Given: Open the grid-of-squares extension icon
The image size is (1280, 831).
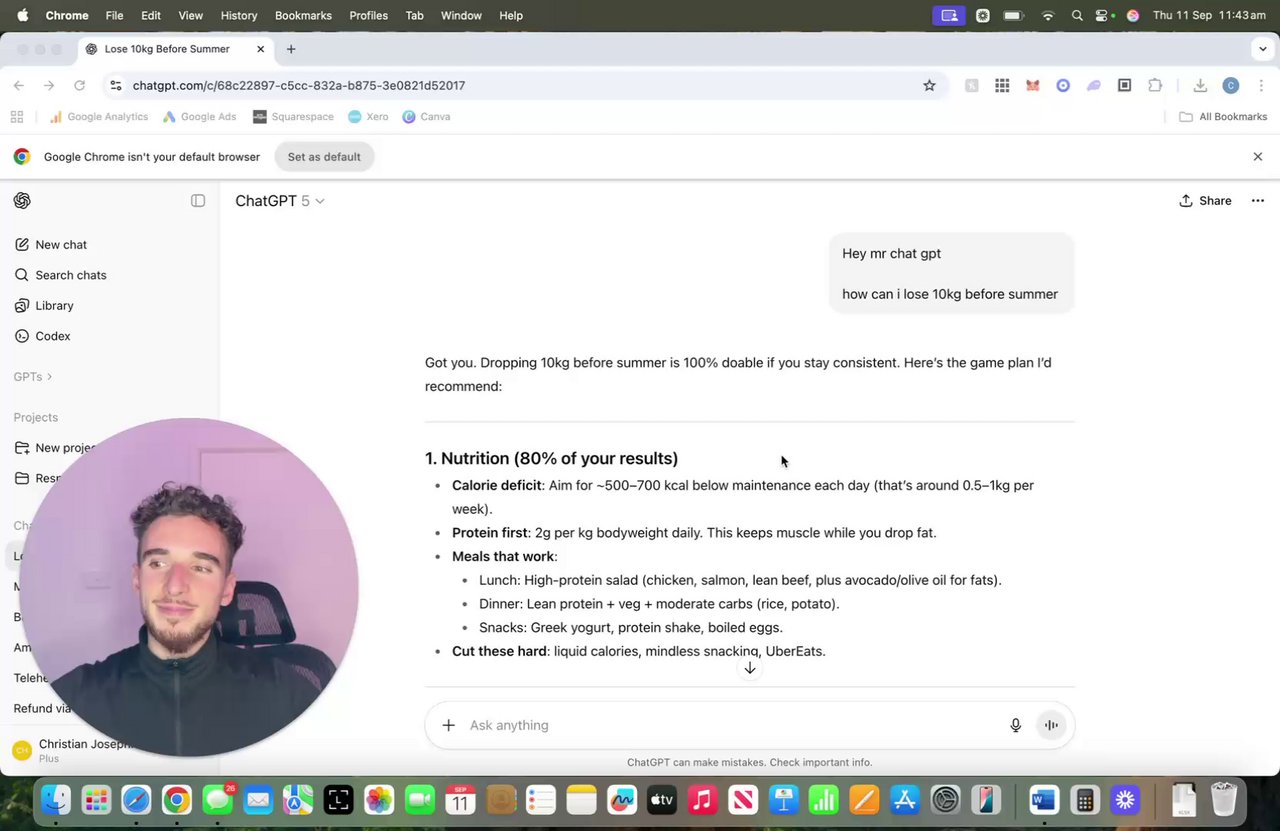Looking at the screenshot, I should [x=1002, y=86].
